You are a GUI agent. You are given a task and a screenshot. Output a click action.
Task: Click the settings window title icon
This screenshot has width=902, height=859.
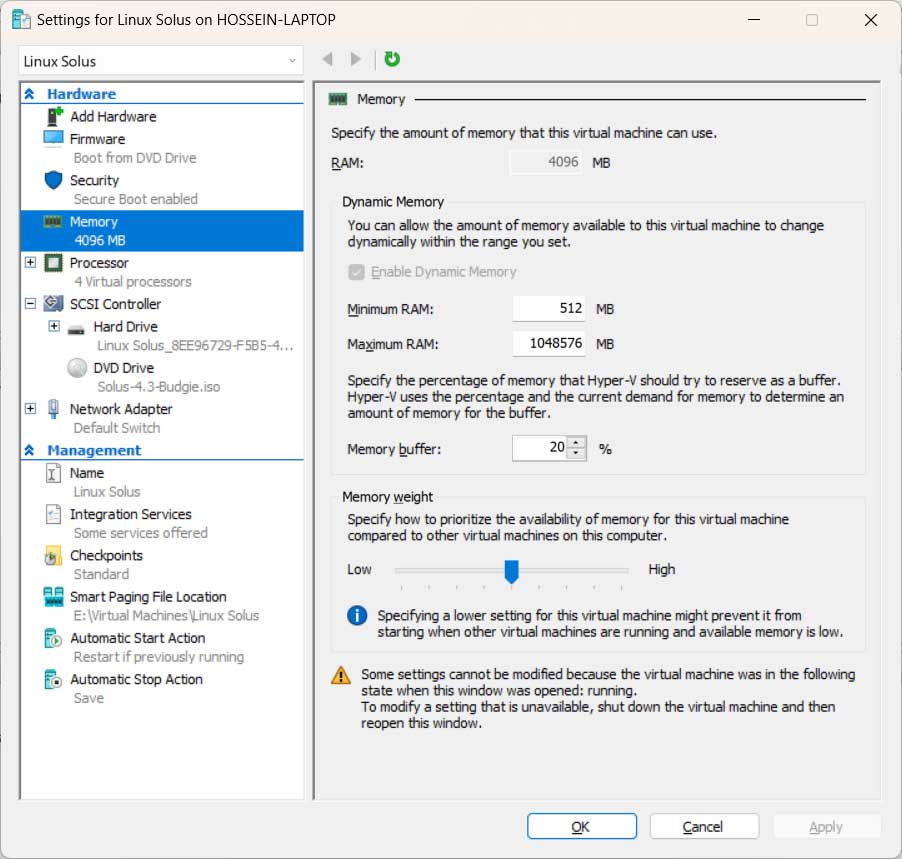(21, 20)
